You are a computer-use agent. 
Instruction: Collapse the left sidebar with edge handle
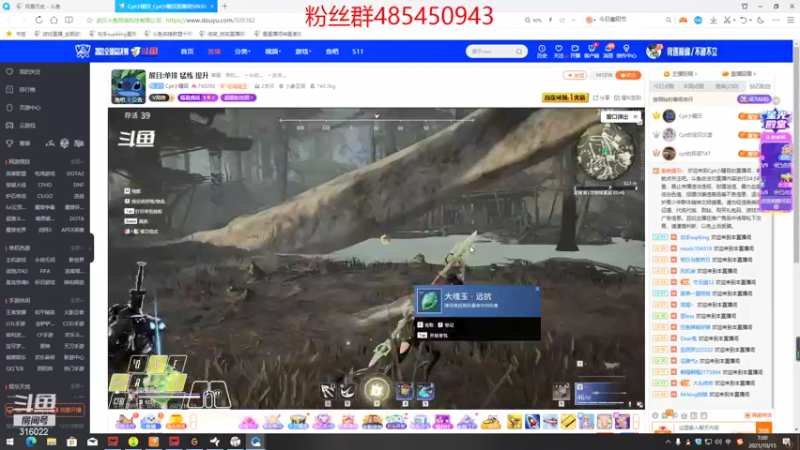tap(91, 248)
